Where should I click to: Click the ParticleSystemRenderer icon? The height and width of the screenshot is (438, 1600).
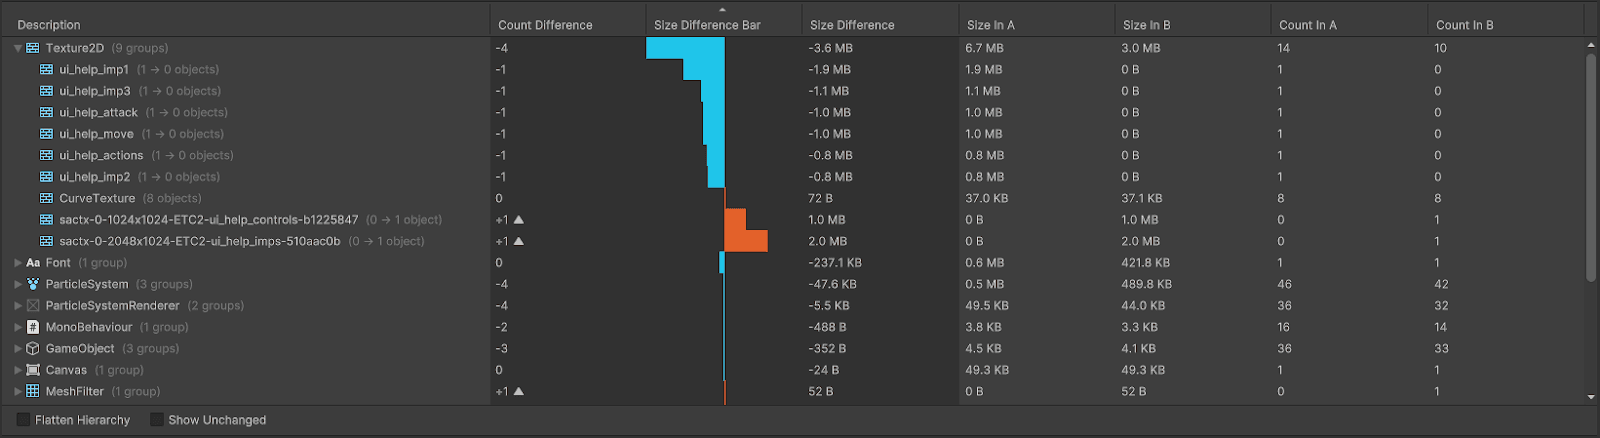coord(33,306)
